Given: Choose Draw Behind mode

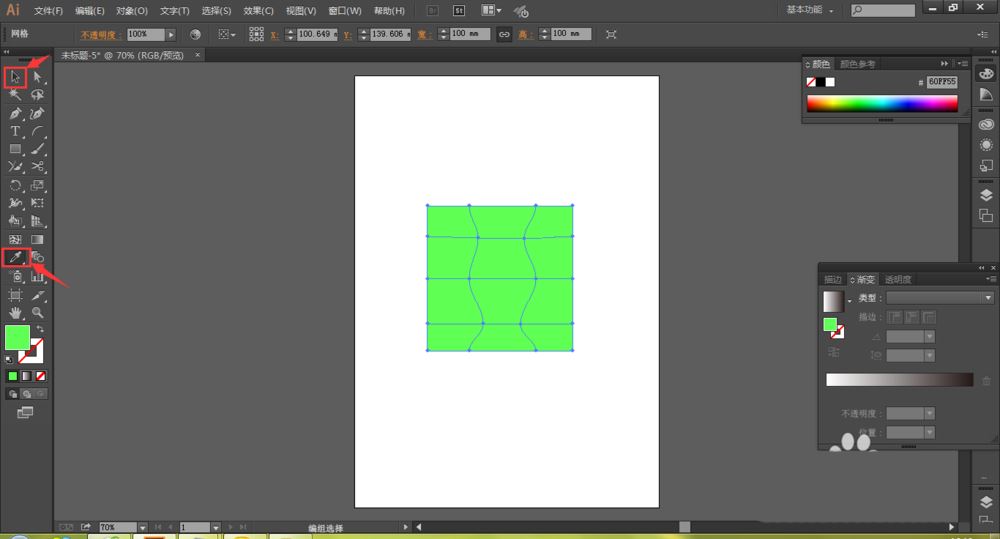Looking at the screenshot, I should (26, 394).
